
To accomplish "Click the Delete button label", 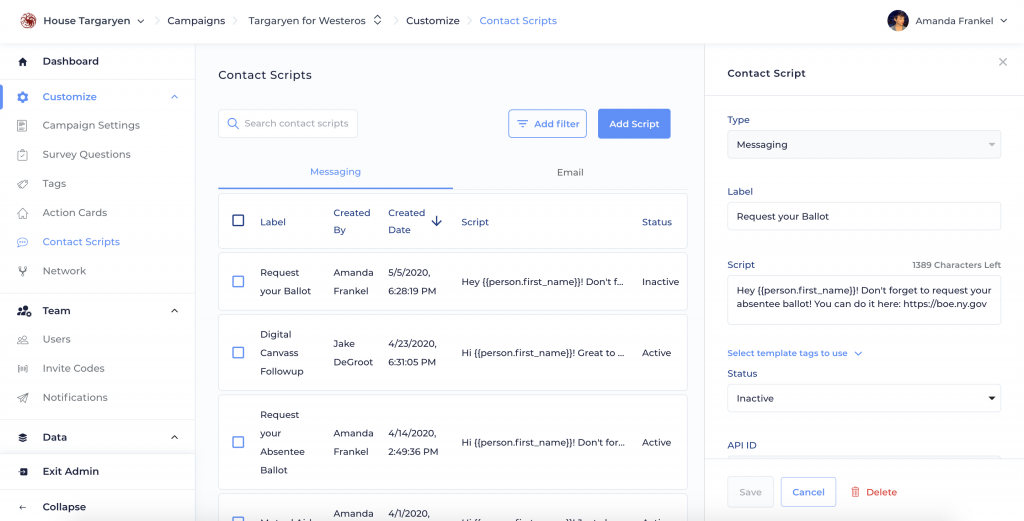I will point(881,492).
